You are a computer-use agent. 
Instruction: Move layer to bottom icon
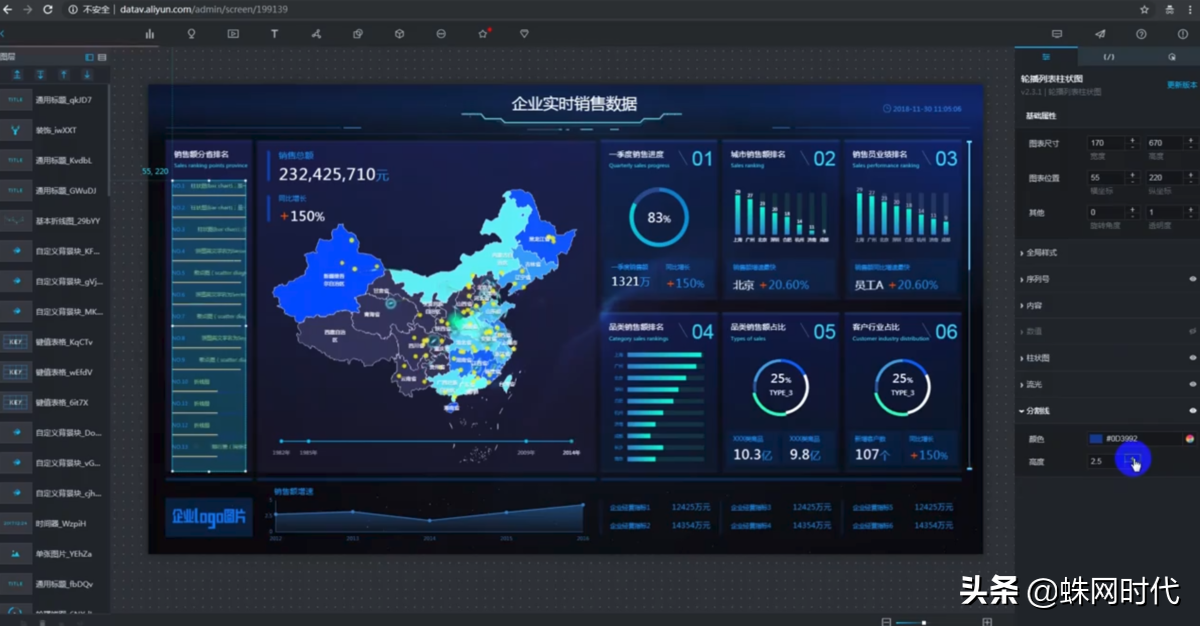tap(40, 74)
